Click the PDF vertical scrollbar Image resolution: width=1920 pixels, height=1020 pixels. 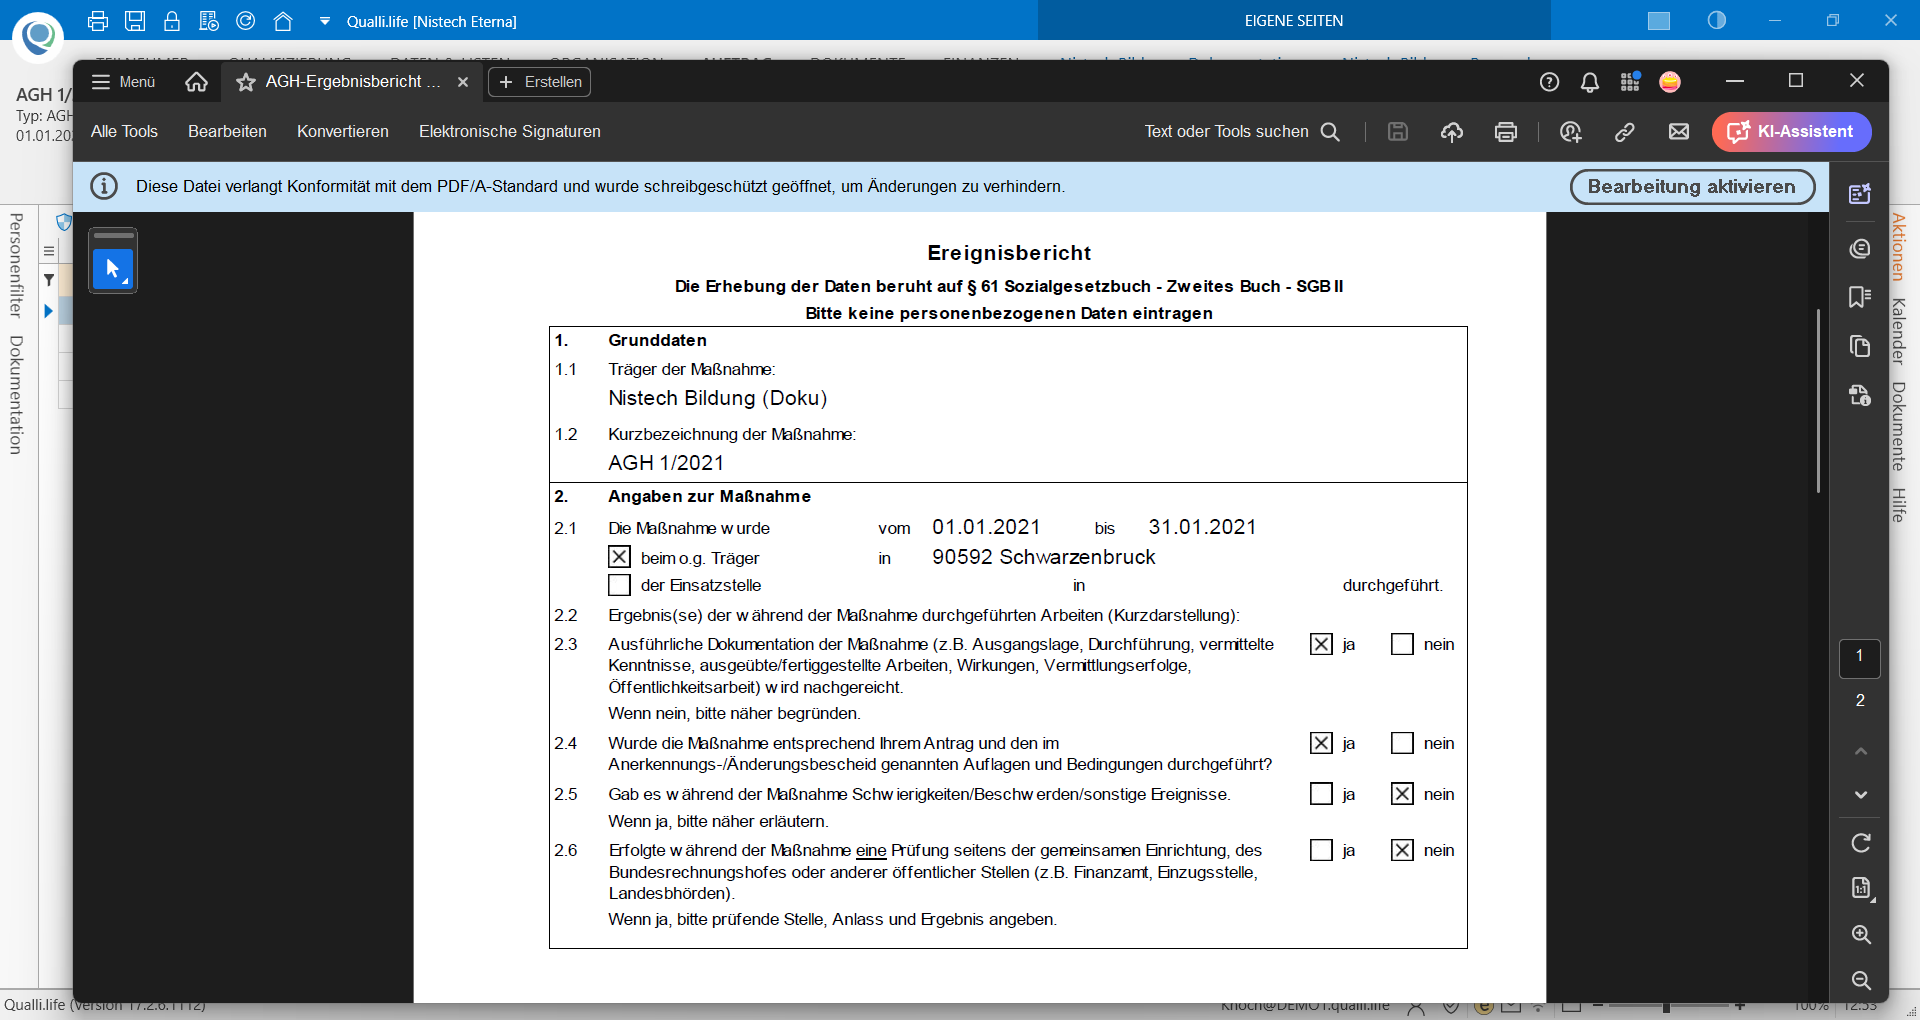[1818, 400]
